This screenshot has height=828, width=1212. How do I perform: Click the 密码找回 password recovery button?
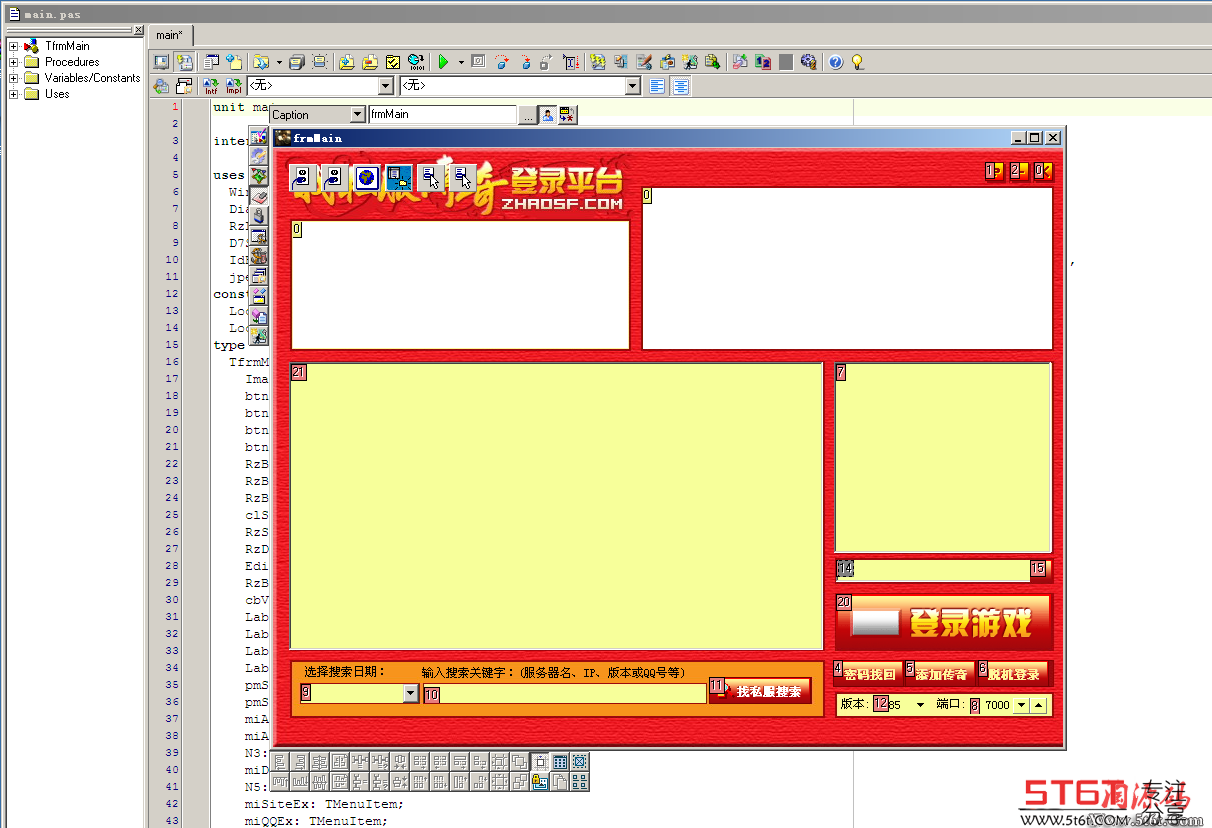tap(866, 674)
